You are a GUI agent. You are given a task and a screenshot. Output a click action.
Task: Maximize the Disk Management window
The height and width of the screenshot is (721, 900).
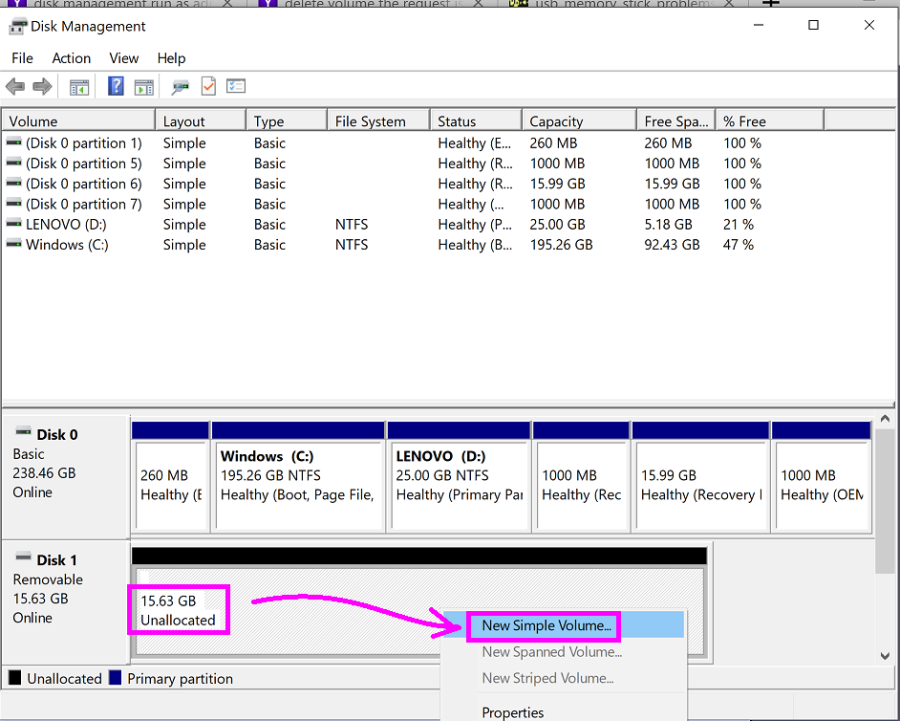coord(813,25)
